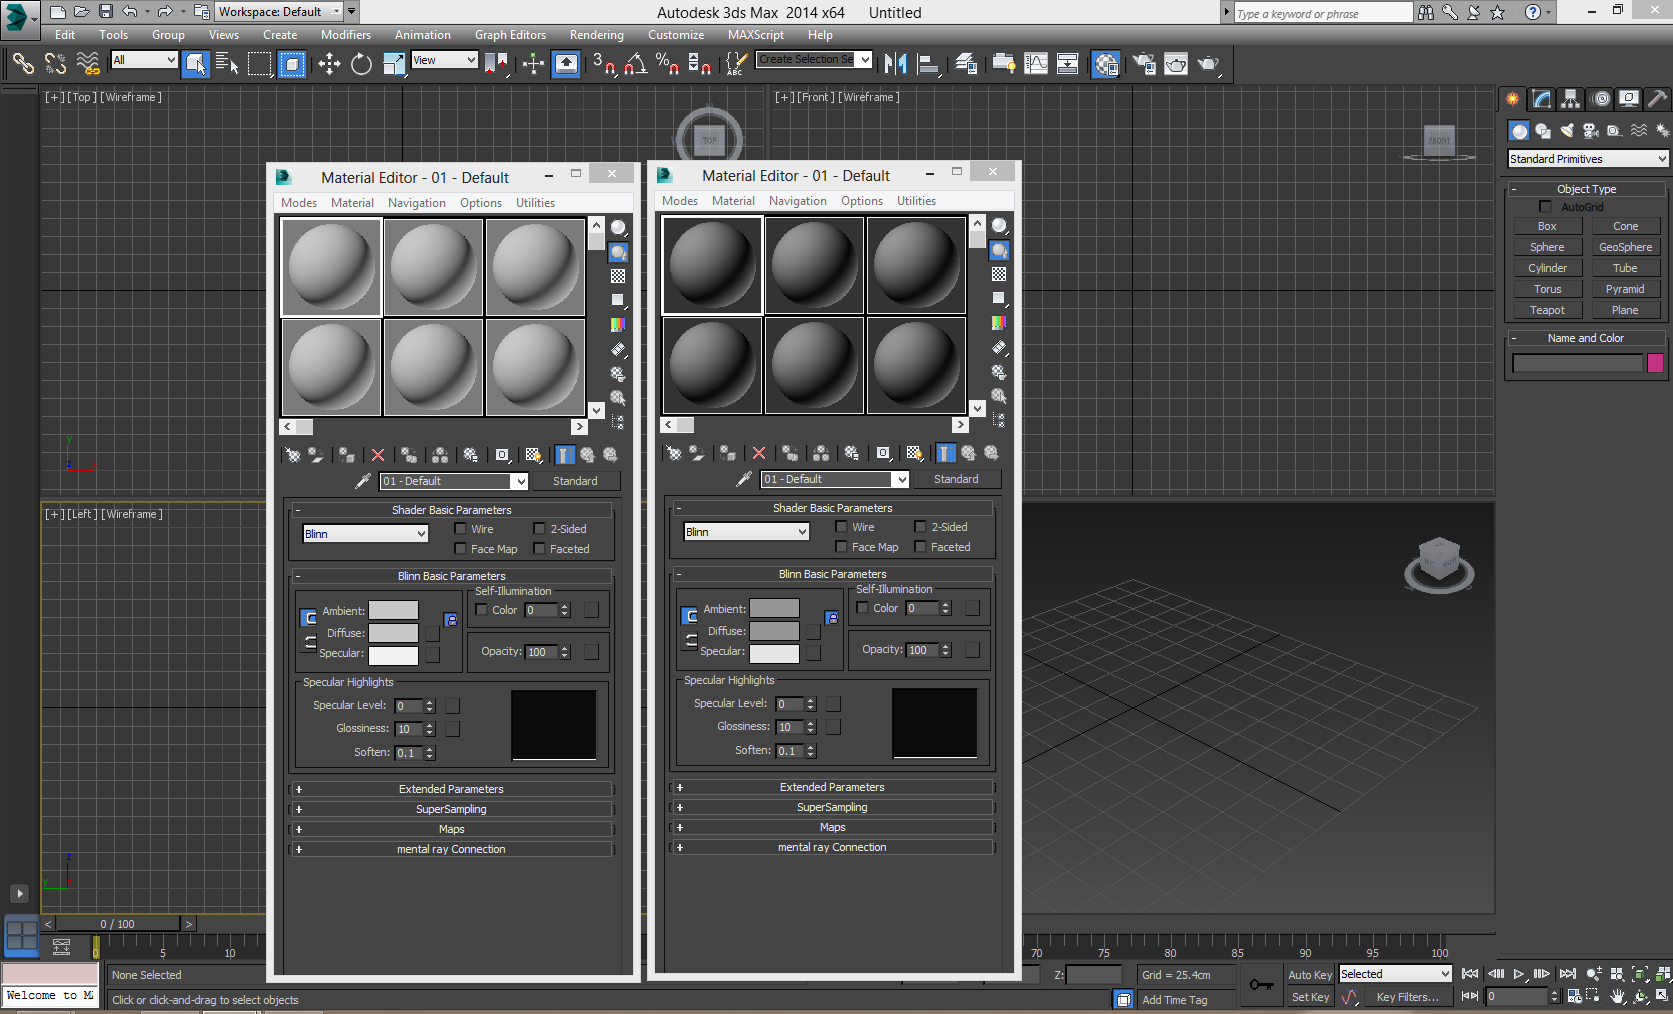Select the Cameras category in Create panel
Screen dimensions: 1673x1014
1591,131
